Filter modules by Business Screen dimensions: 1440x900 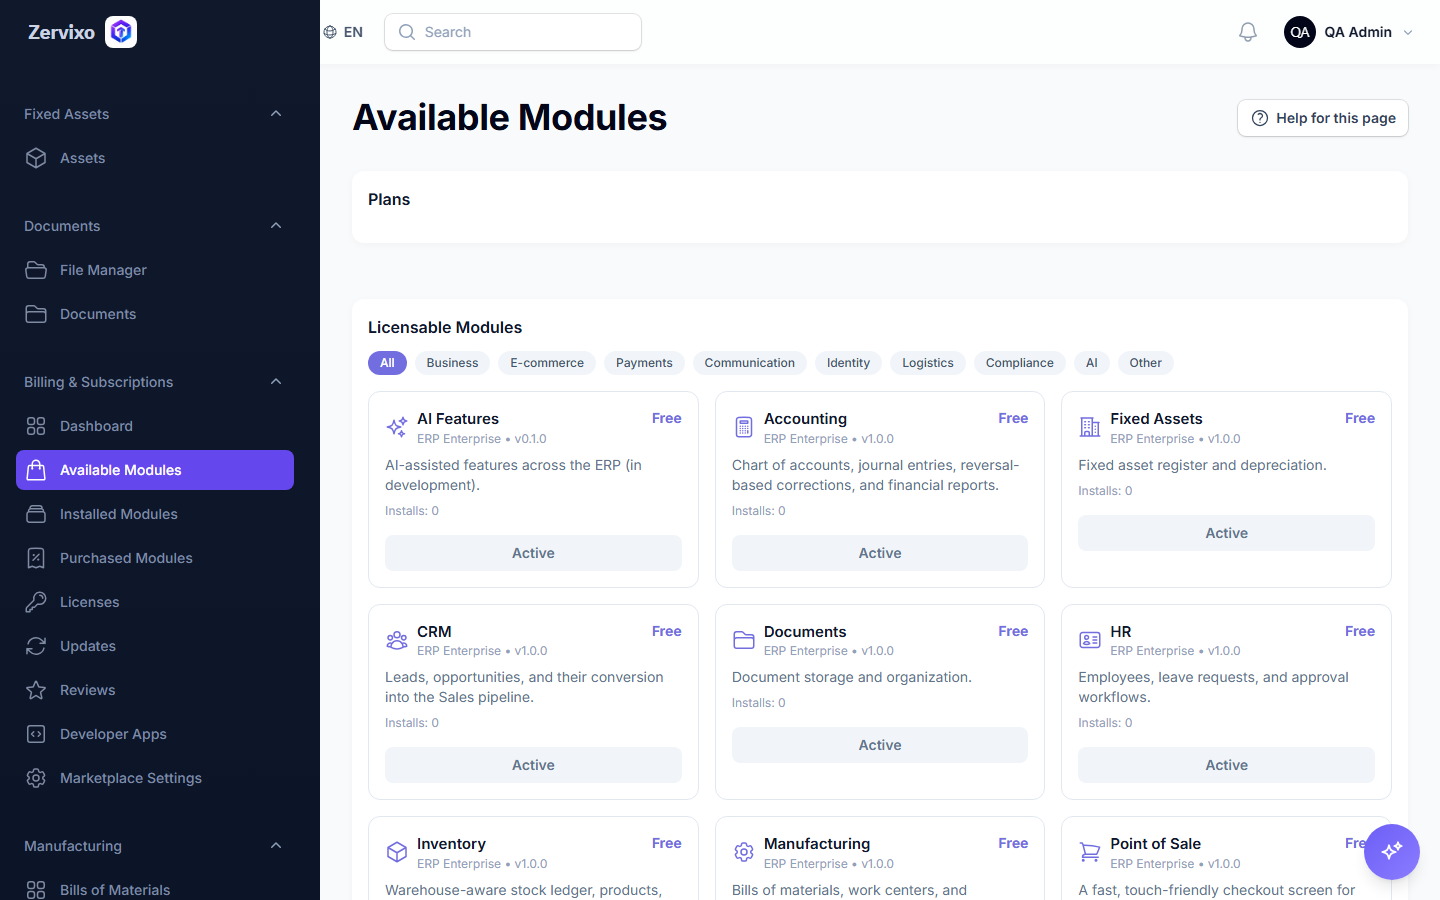point(452,363)
